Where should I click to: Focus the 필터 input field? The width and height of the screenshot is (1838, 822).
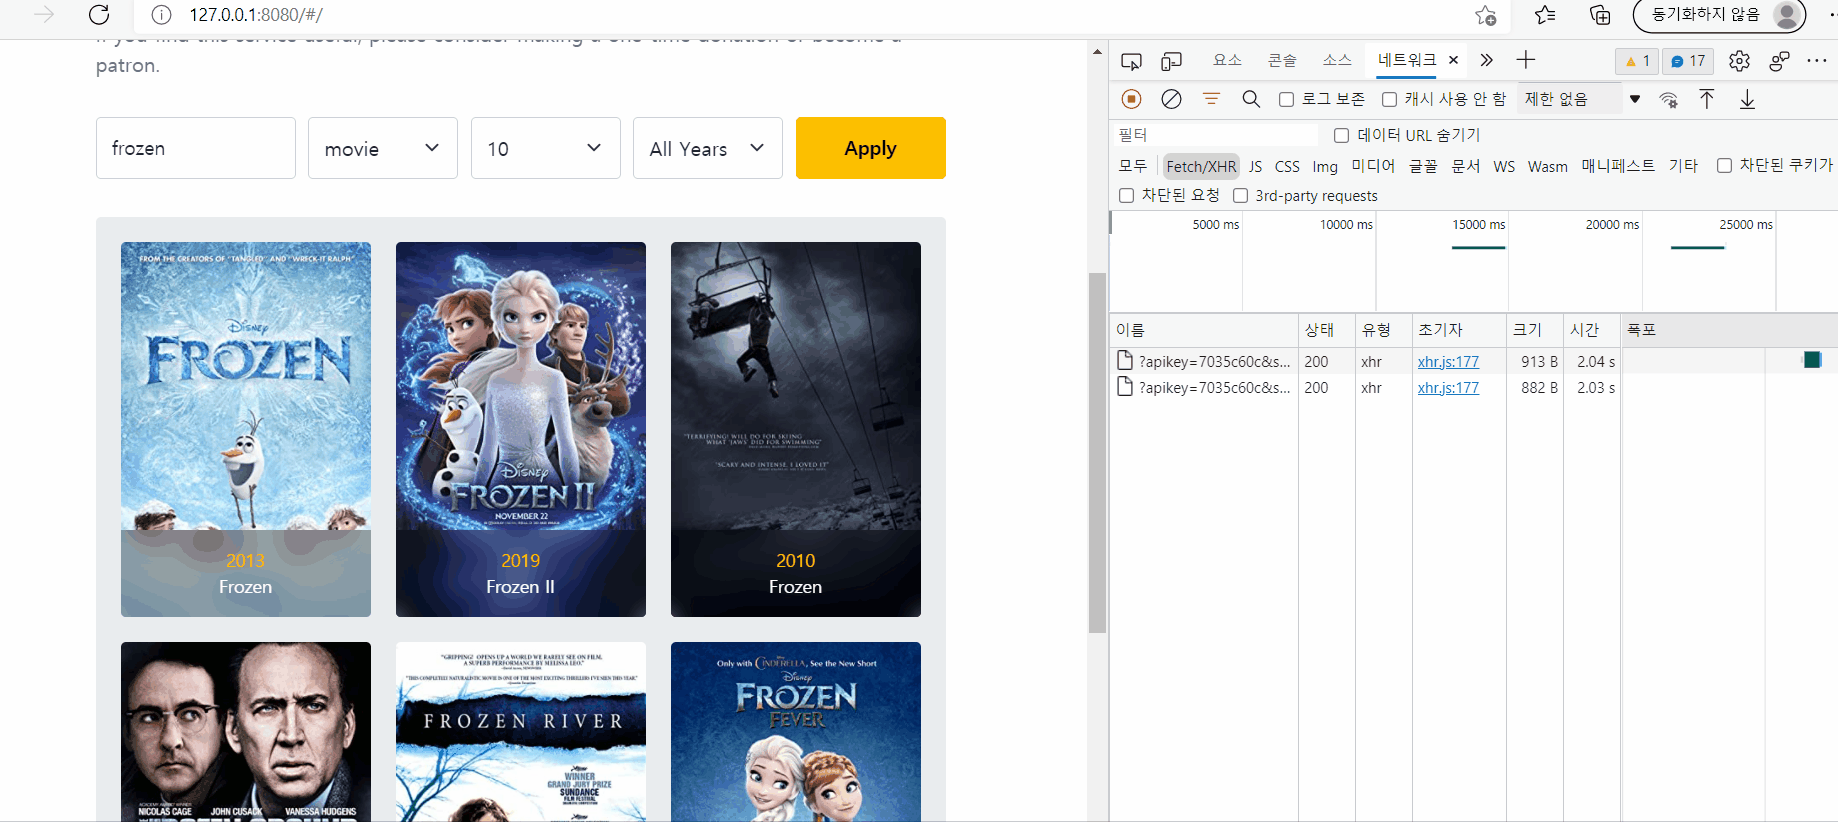point(1216,135)
